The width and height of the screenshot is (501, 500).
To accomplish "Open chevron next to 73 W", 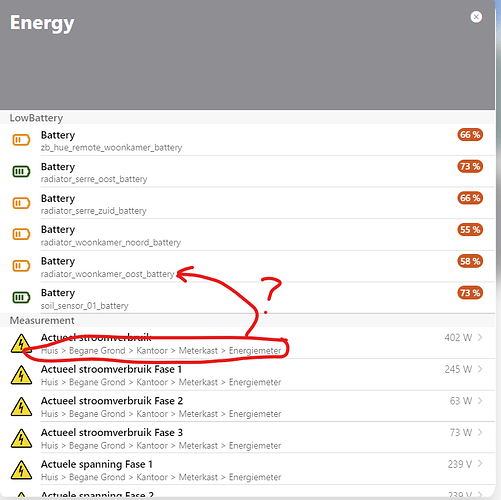I will point(480,432).
